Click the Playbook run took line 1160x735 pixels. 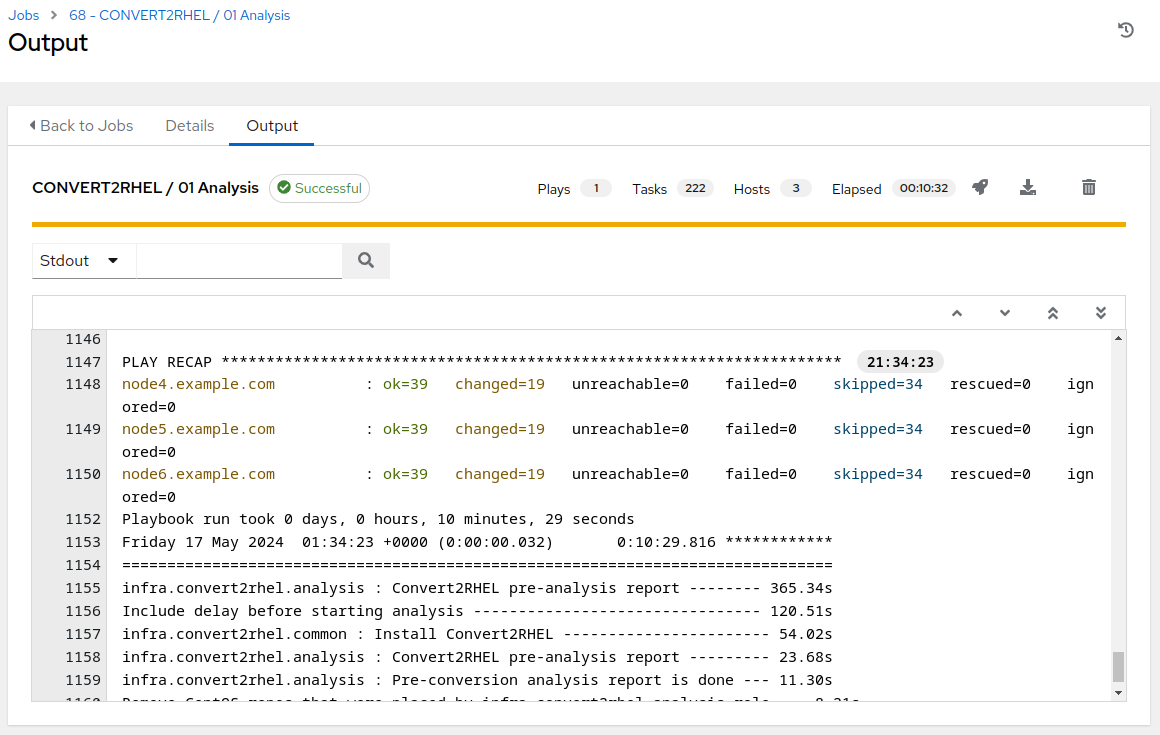pyautogui.click(x=378, y=519)
